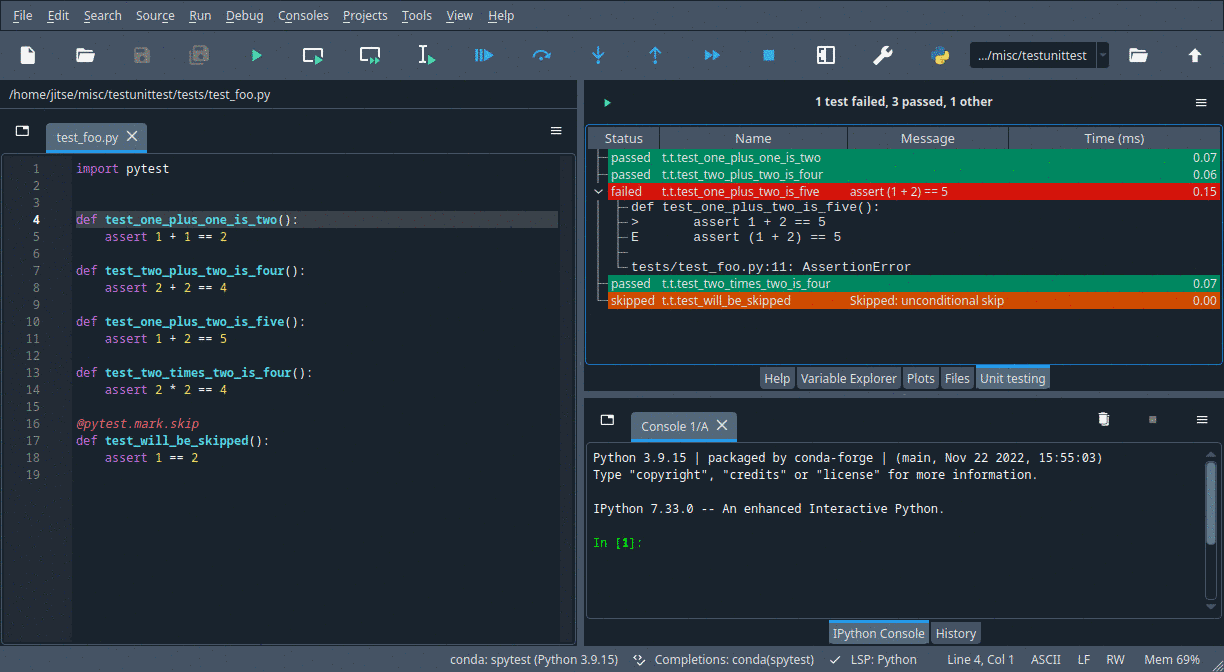Open the Unit testing options hamburger menu
The image size is (1224, 672).
pos(1201,101)
